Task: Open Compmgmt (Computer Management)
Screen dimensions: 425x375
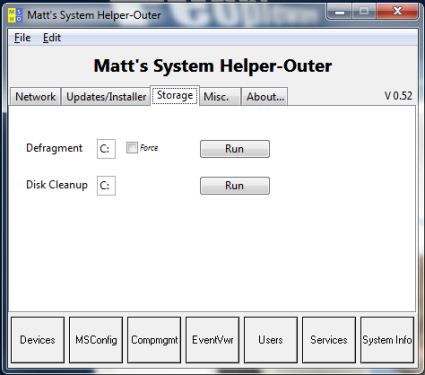Action: tap(154, 340)
